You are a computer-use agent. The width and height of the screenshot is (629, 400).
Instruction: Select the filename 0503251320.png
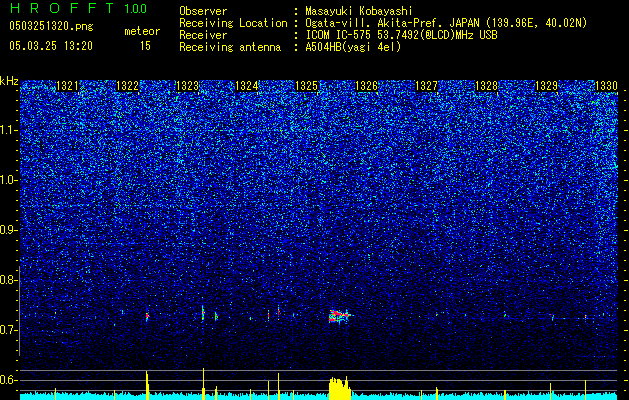51,26
